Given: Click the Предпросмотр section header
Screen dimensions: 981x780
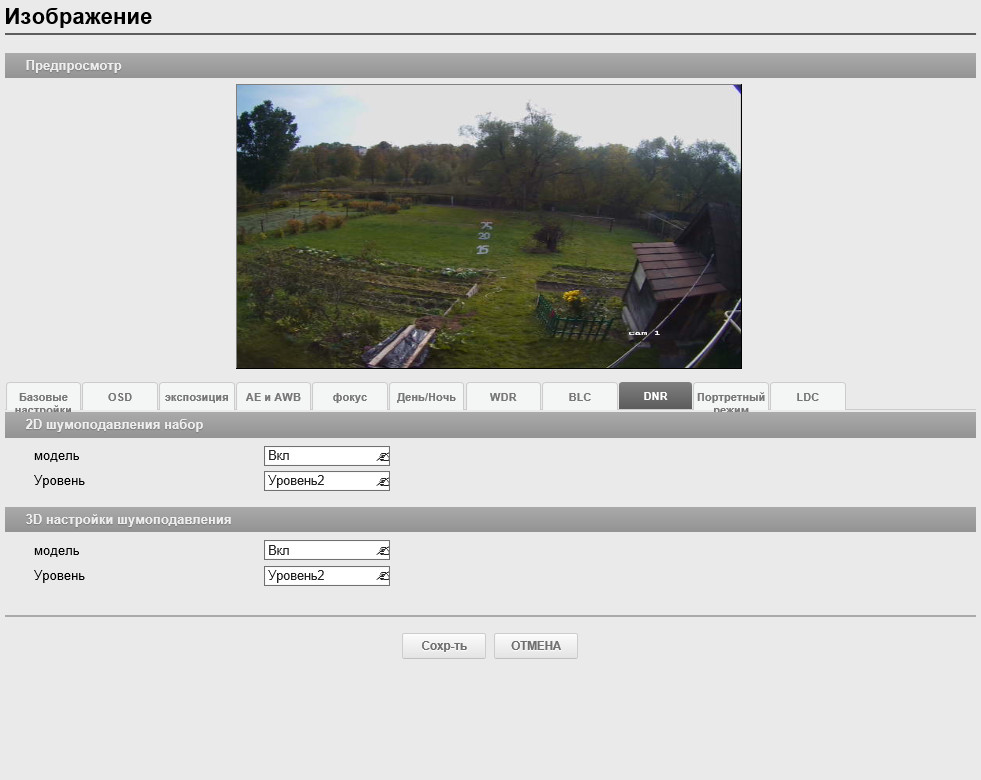Looking at the screenshot, I should [x=490, y=66].
